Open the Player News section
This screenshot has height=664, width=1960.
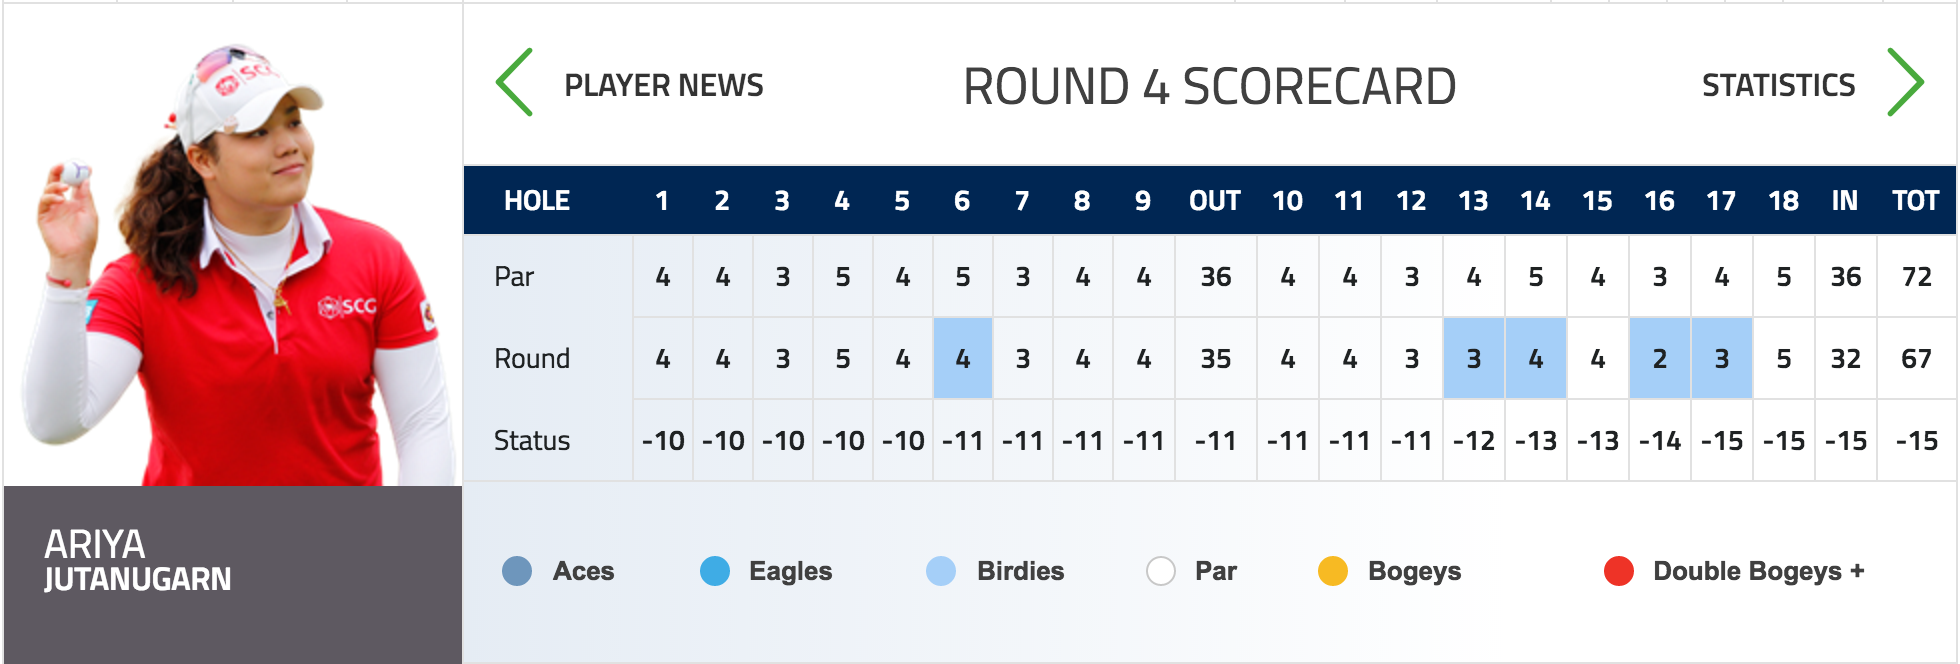(664, 86)
